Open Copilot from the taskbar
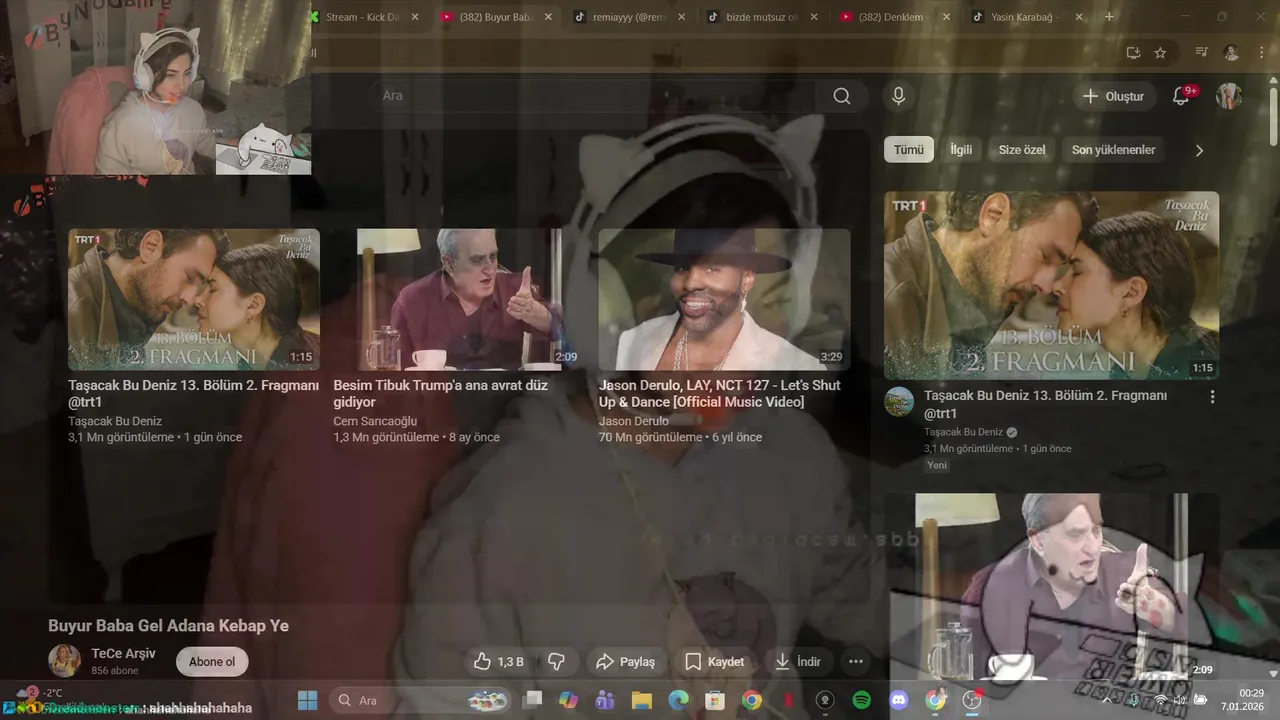This screenshot has width=1280, height=720. click(568, 700)
